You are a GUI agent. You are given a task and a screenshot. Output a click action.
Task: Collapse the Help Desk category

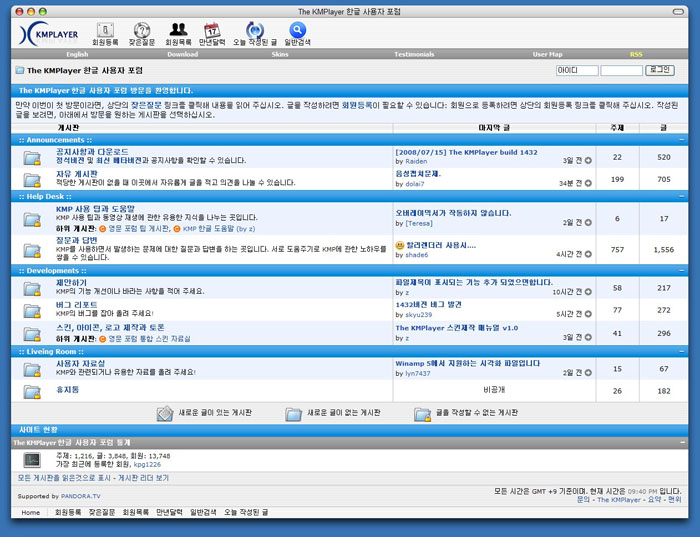681,196
